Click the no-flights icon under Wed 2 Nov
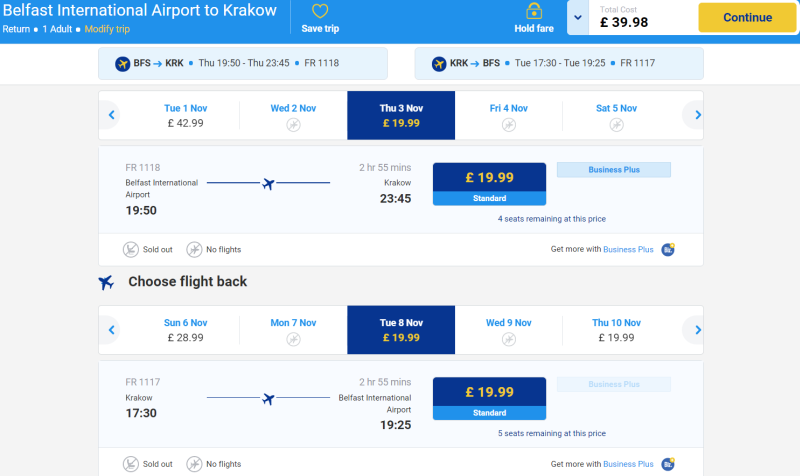 [x=293, y=124]
